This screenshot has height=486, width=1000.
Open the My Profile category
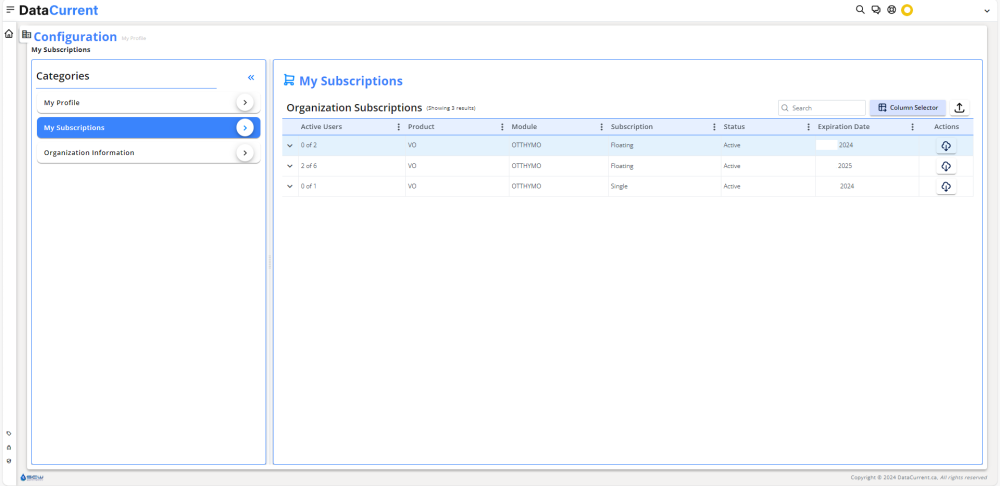[149, 103]
